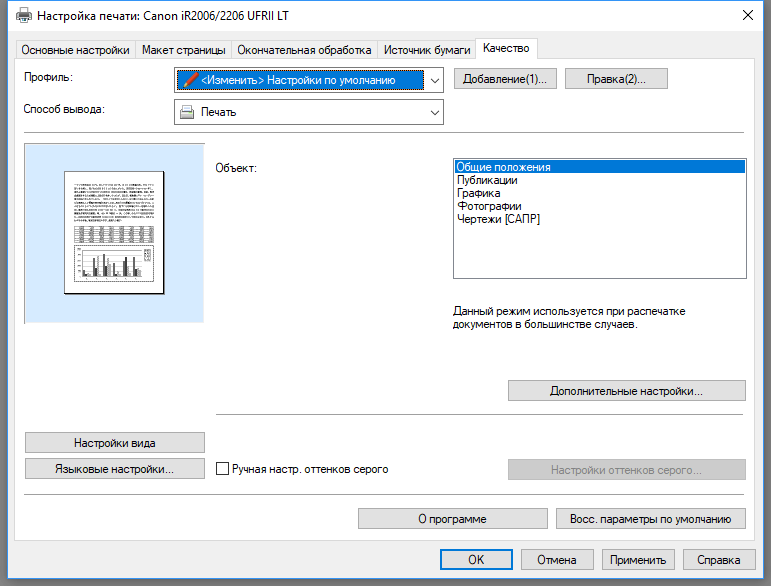
Task: Open the Окончательная обработка tab
Action: [x=304, y=50]
